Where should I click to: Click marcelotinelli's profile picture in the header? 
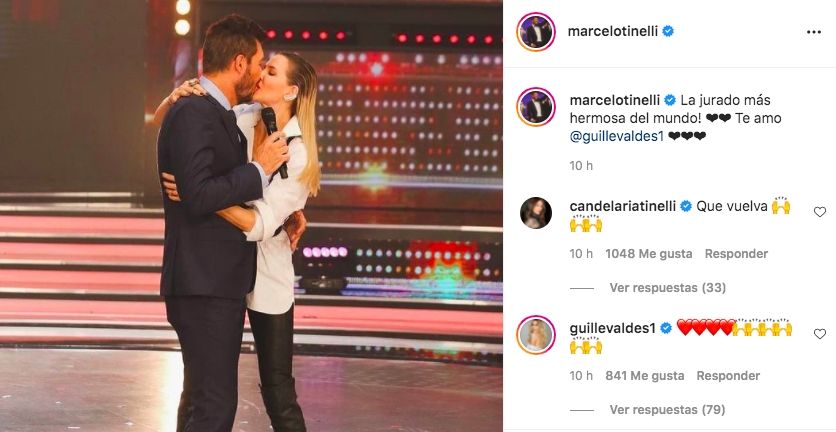pos(536,31)
